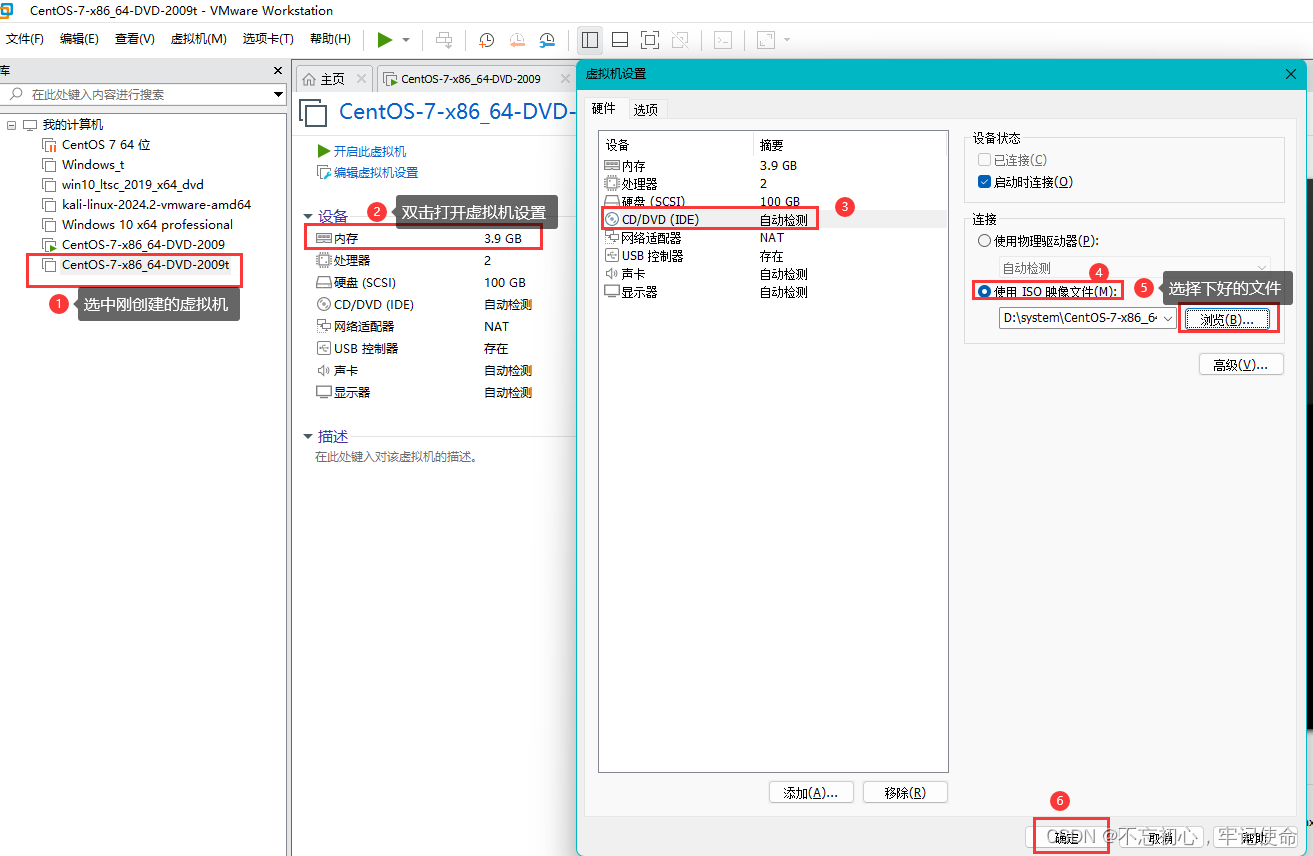The height and width of the screenshot is (856, 1313).
Task: Toggle the 已连接(C) checkbox
Action: click(984, 160)
